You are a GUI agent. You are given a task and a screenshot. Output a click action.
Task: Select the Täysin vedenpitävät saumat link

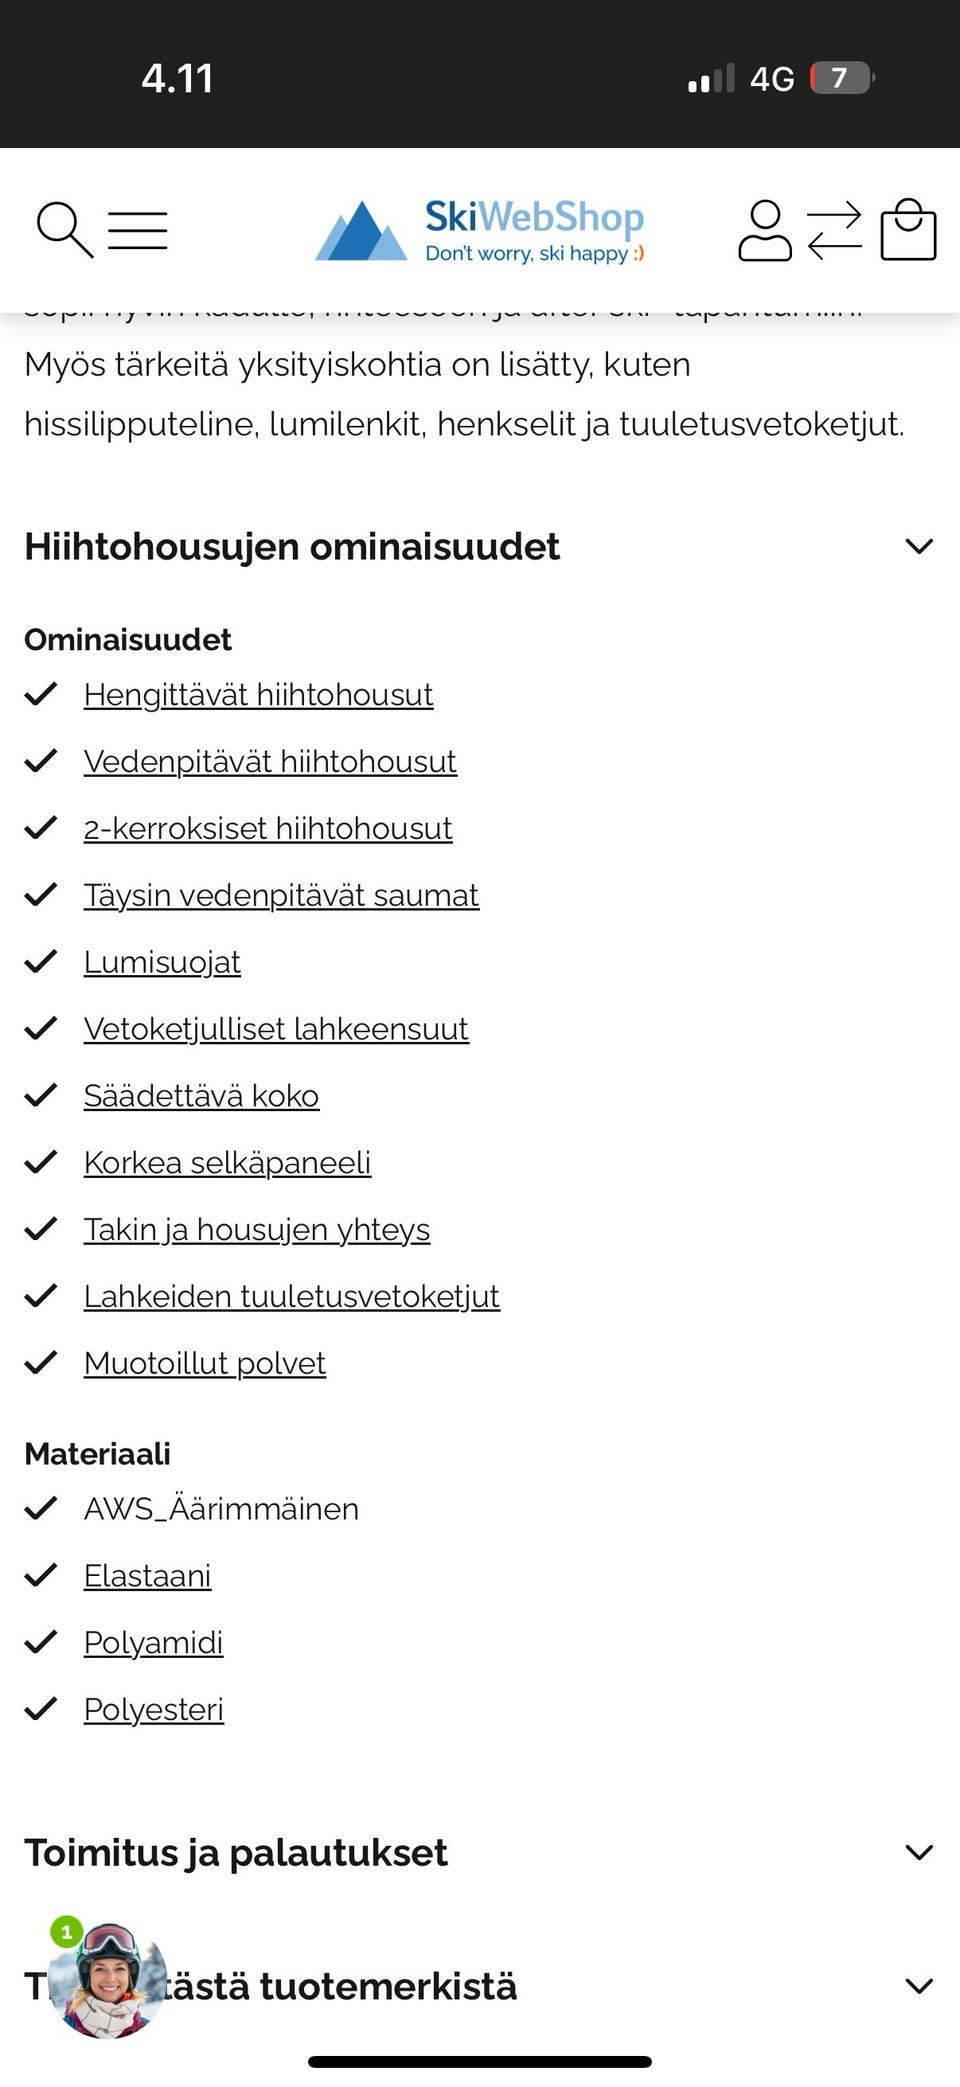[281, 895]
